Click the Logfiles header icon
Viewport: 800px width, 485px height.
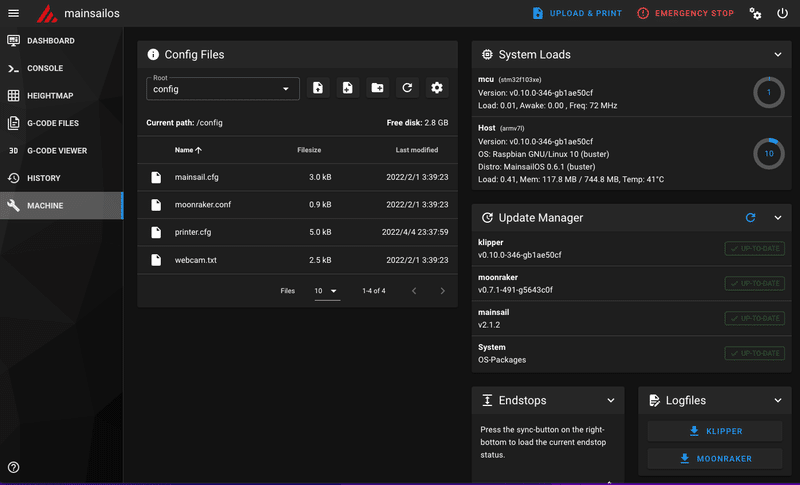click(x=654, y=400)
